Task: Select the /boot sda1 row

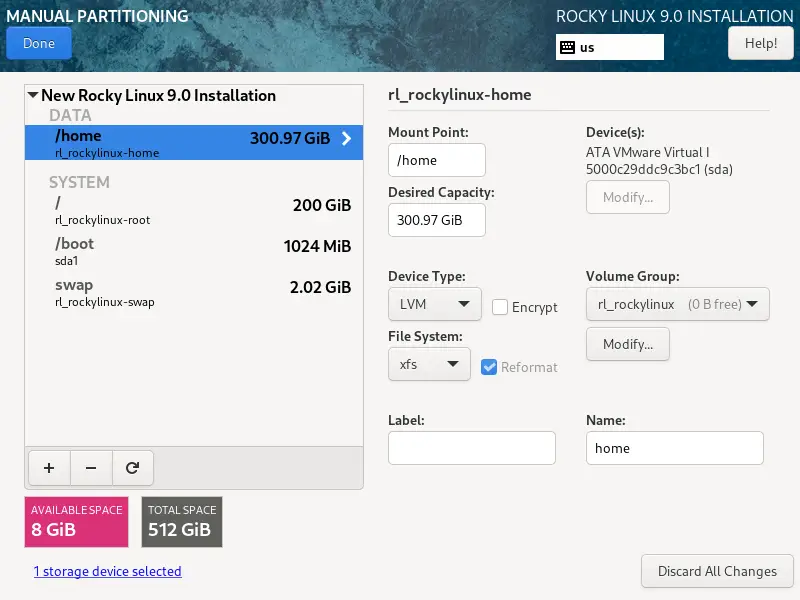Action: tap(194, 252)
